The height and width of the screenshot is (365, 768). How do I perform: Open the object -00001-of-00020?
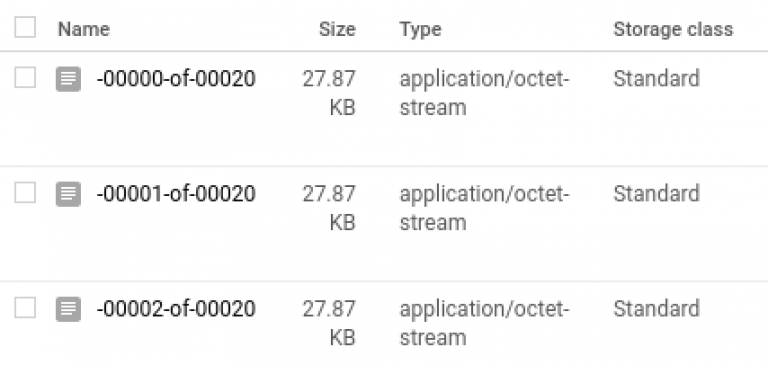coord(176,194)
